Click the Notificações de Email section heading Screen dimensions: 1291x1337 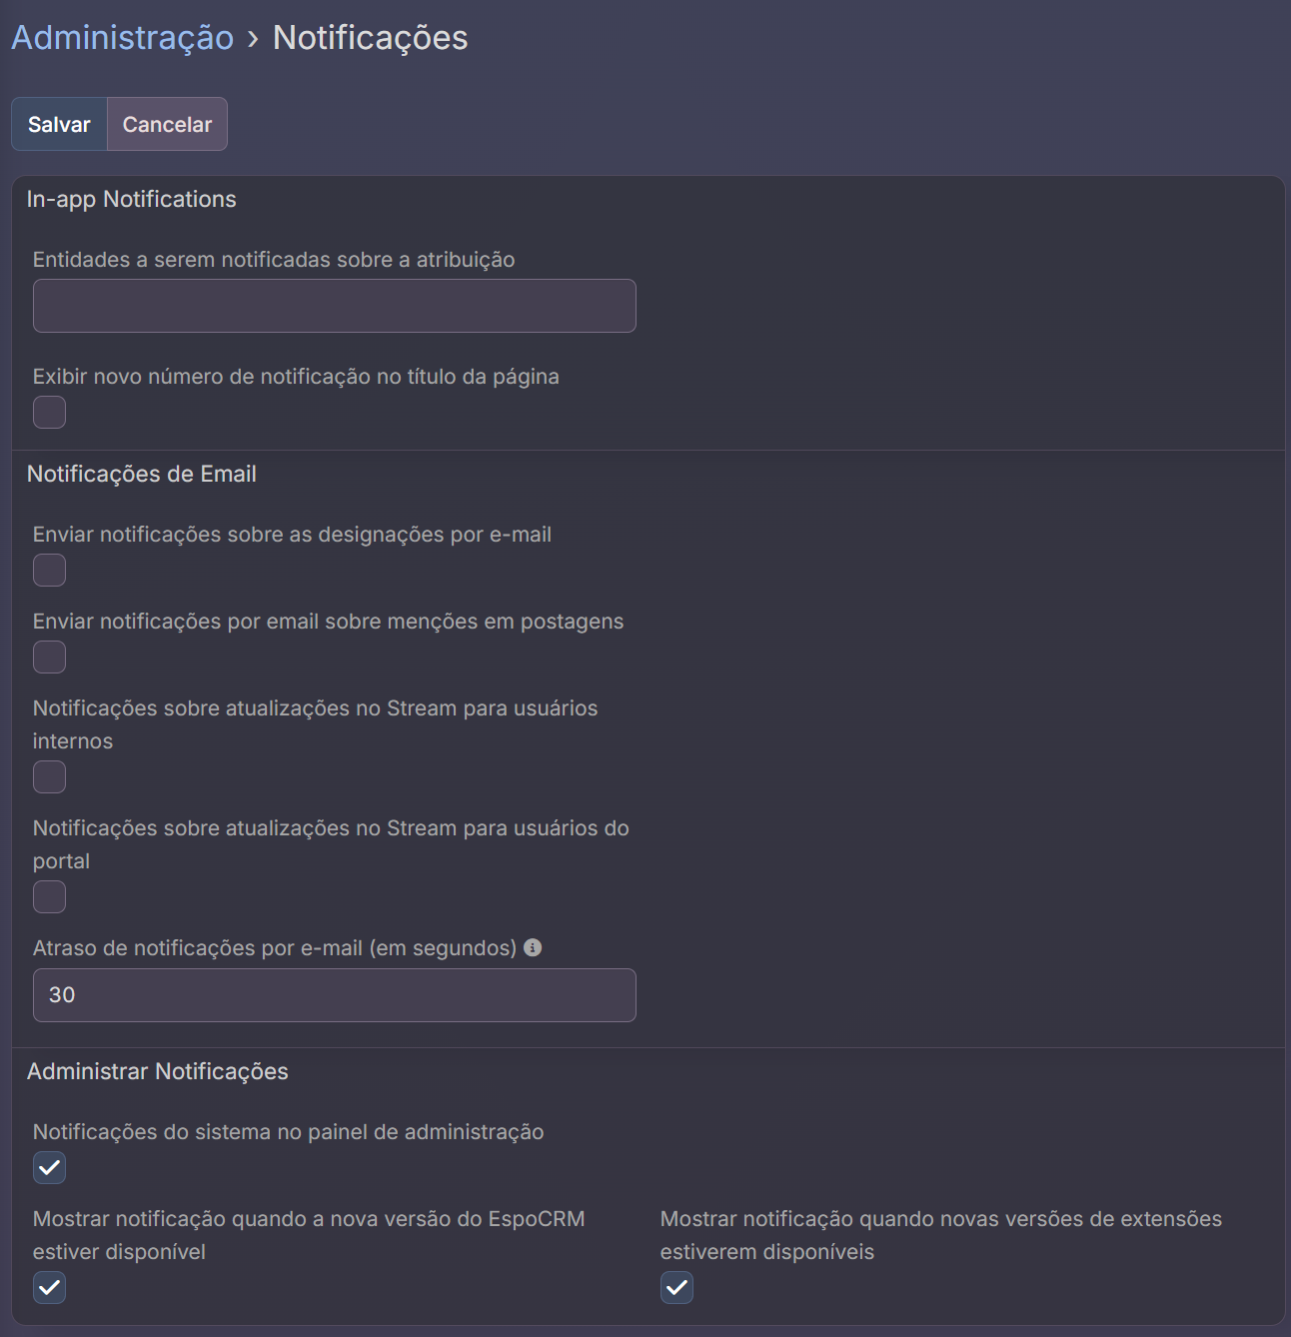coord(141,474)
